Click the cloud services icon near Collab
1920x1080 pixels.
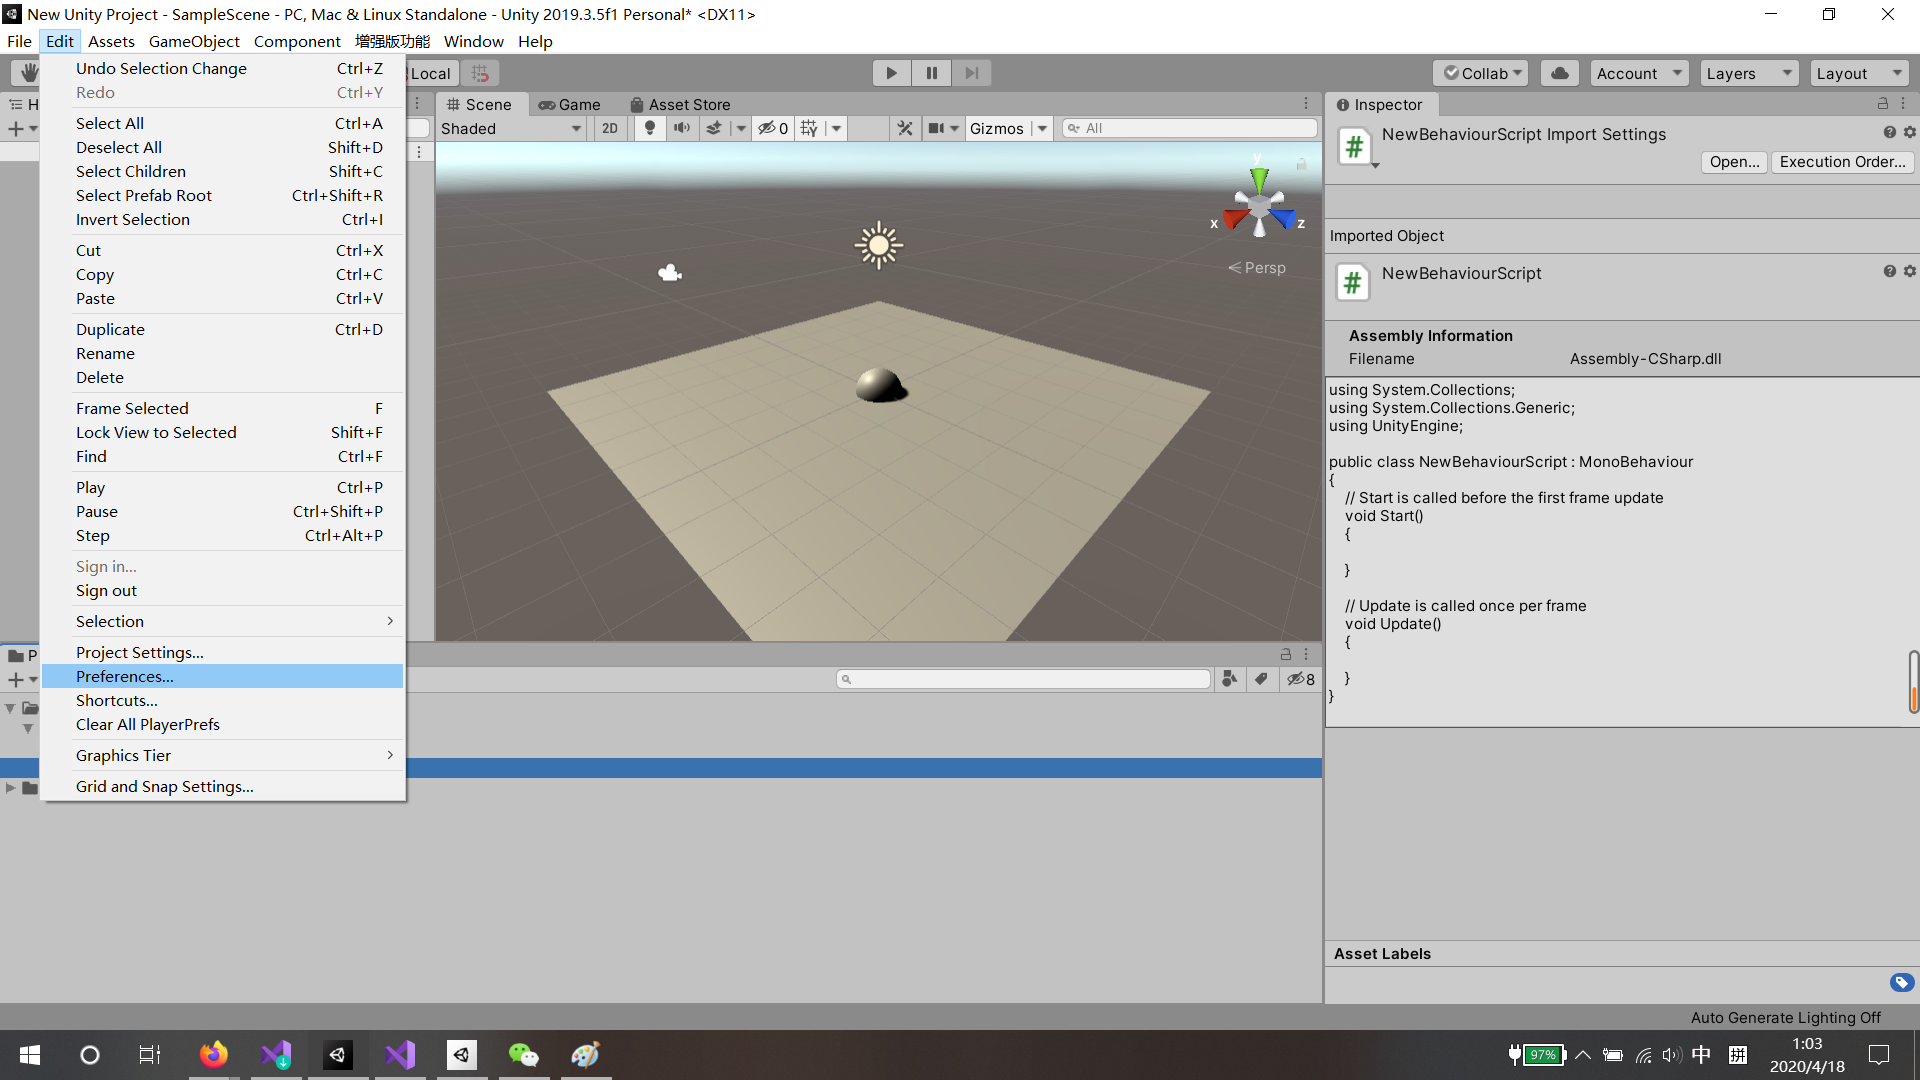[1559, 72]
